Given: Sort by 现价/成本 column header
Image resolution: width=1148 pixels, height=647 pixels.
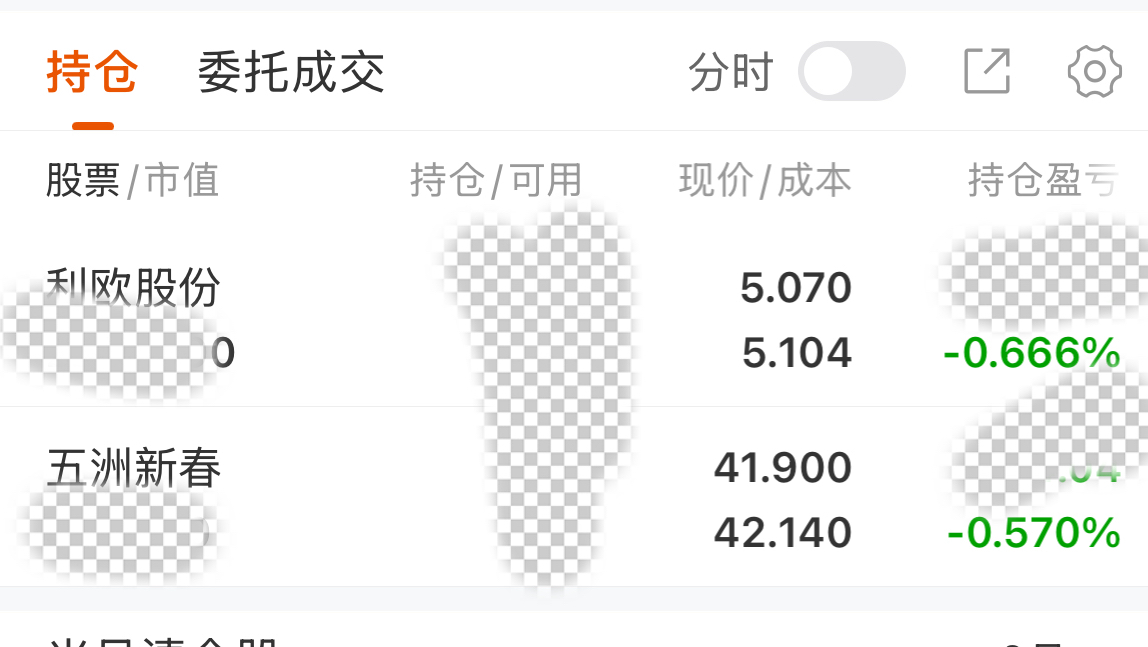Looking at the screenshot, I should (x=765, y=180).
